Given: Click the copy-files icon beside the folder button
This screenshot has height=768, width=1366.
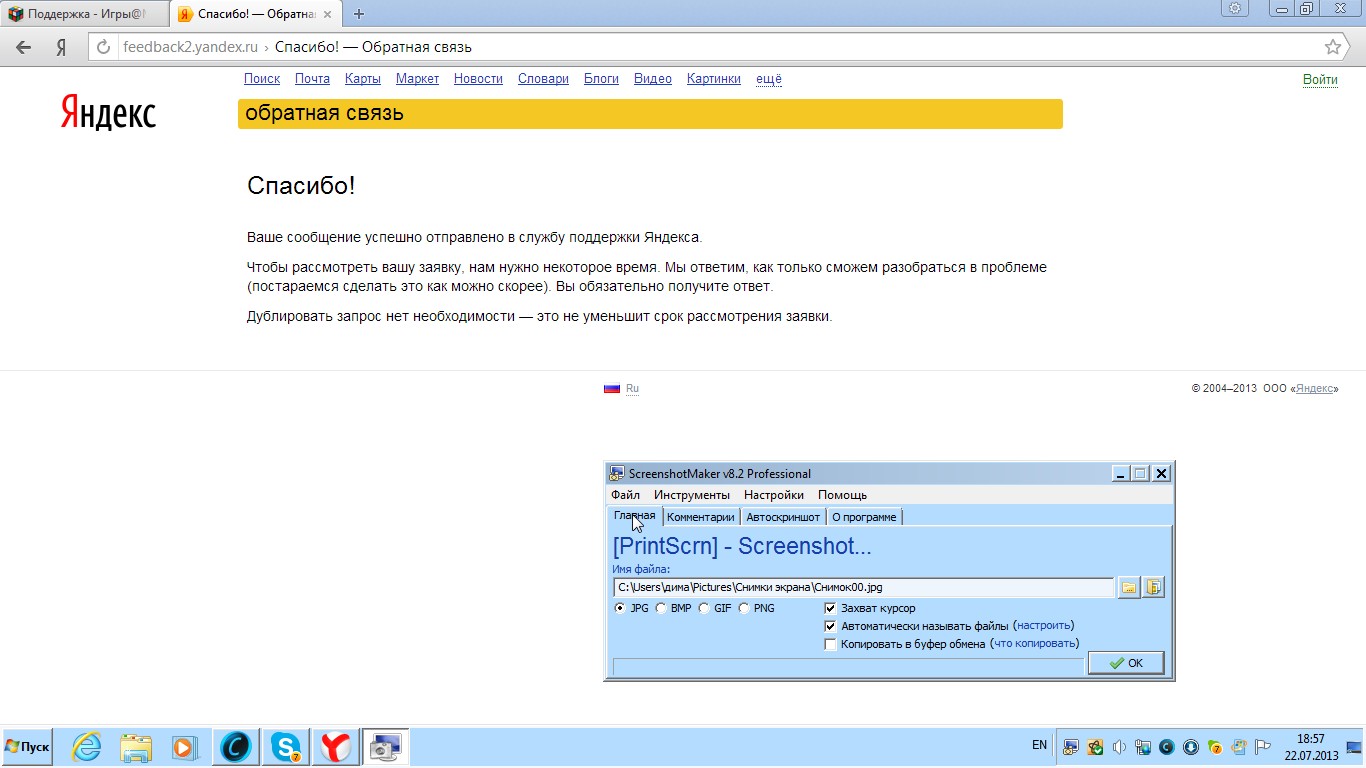Looking at the screenshot, I should 1154,587.
